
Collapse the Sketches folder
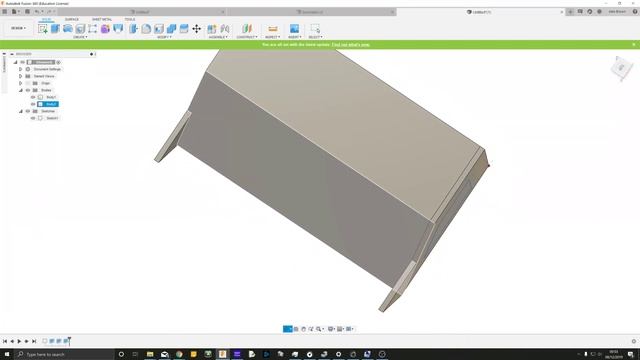pyautogui.click(x=20, y=111)
